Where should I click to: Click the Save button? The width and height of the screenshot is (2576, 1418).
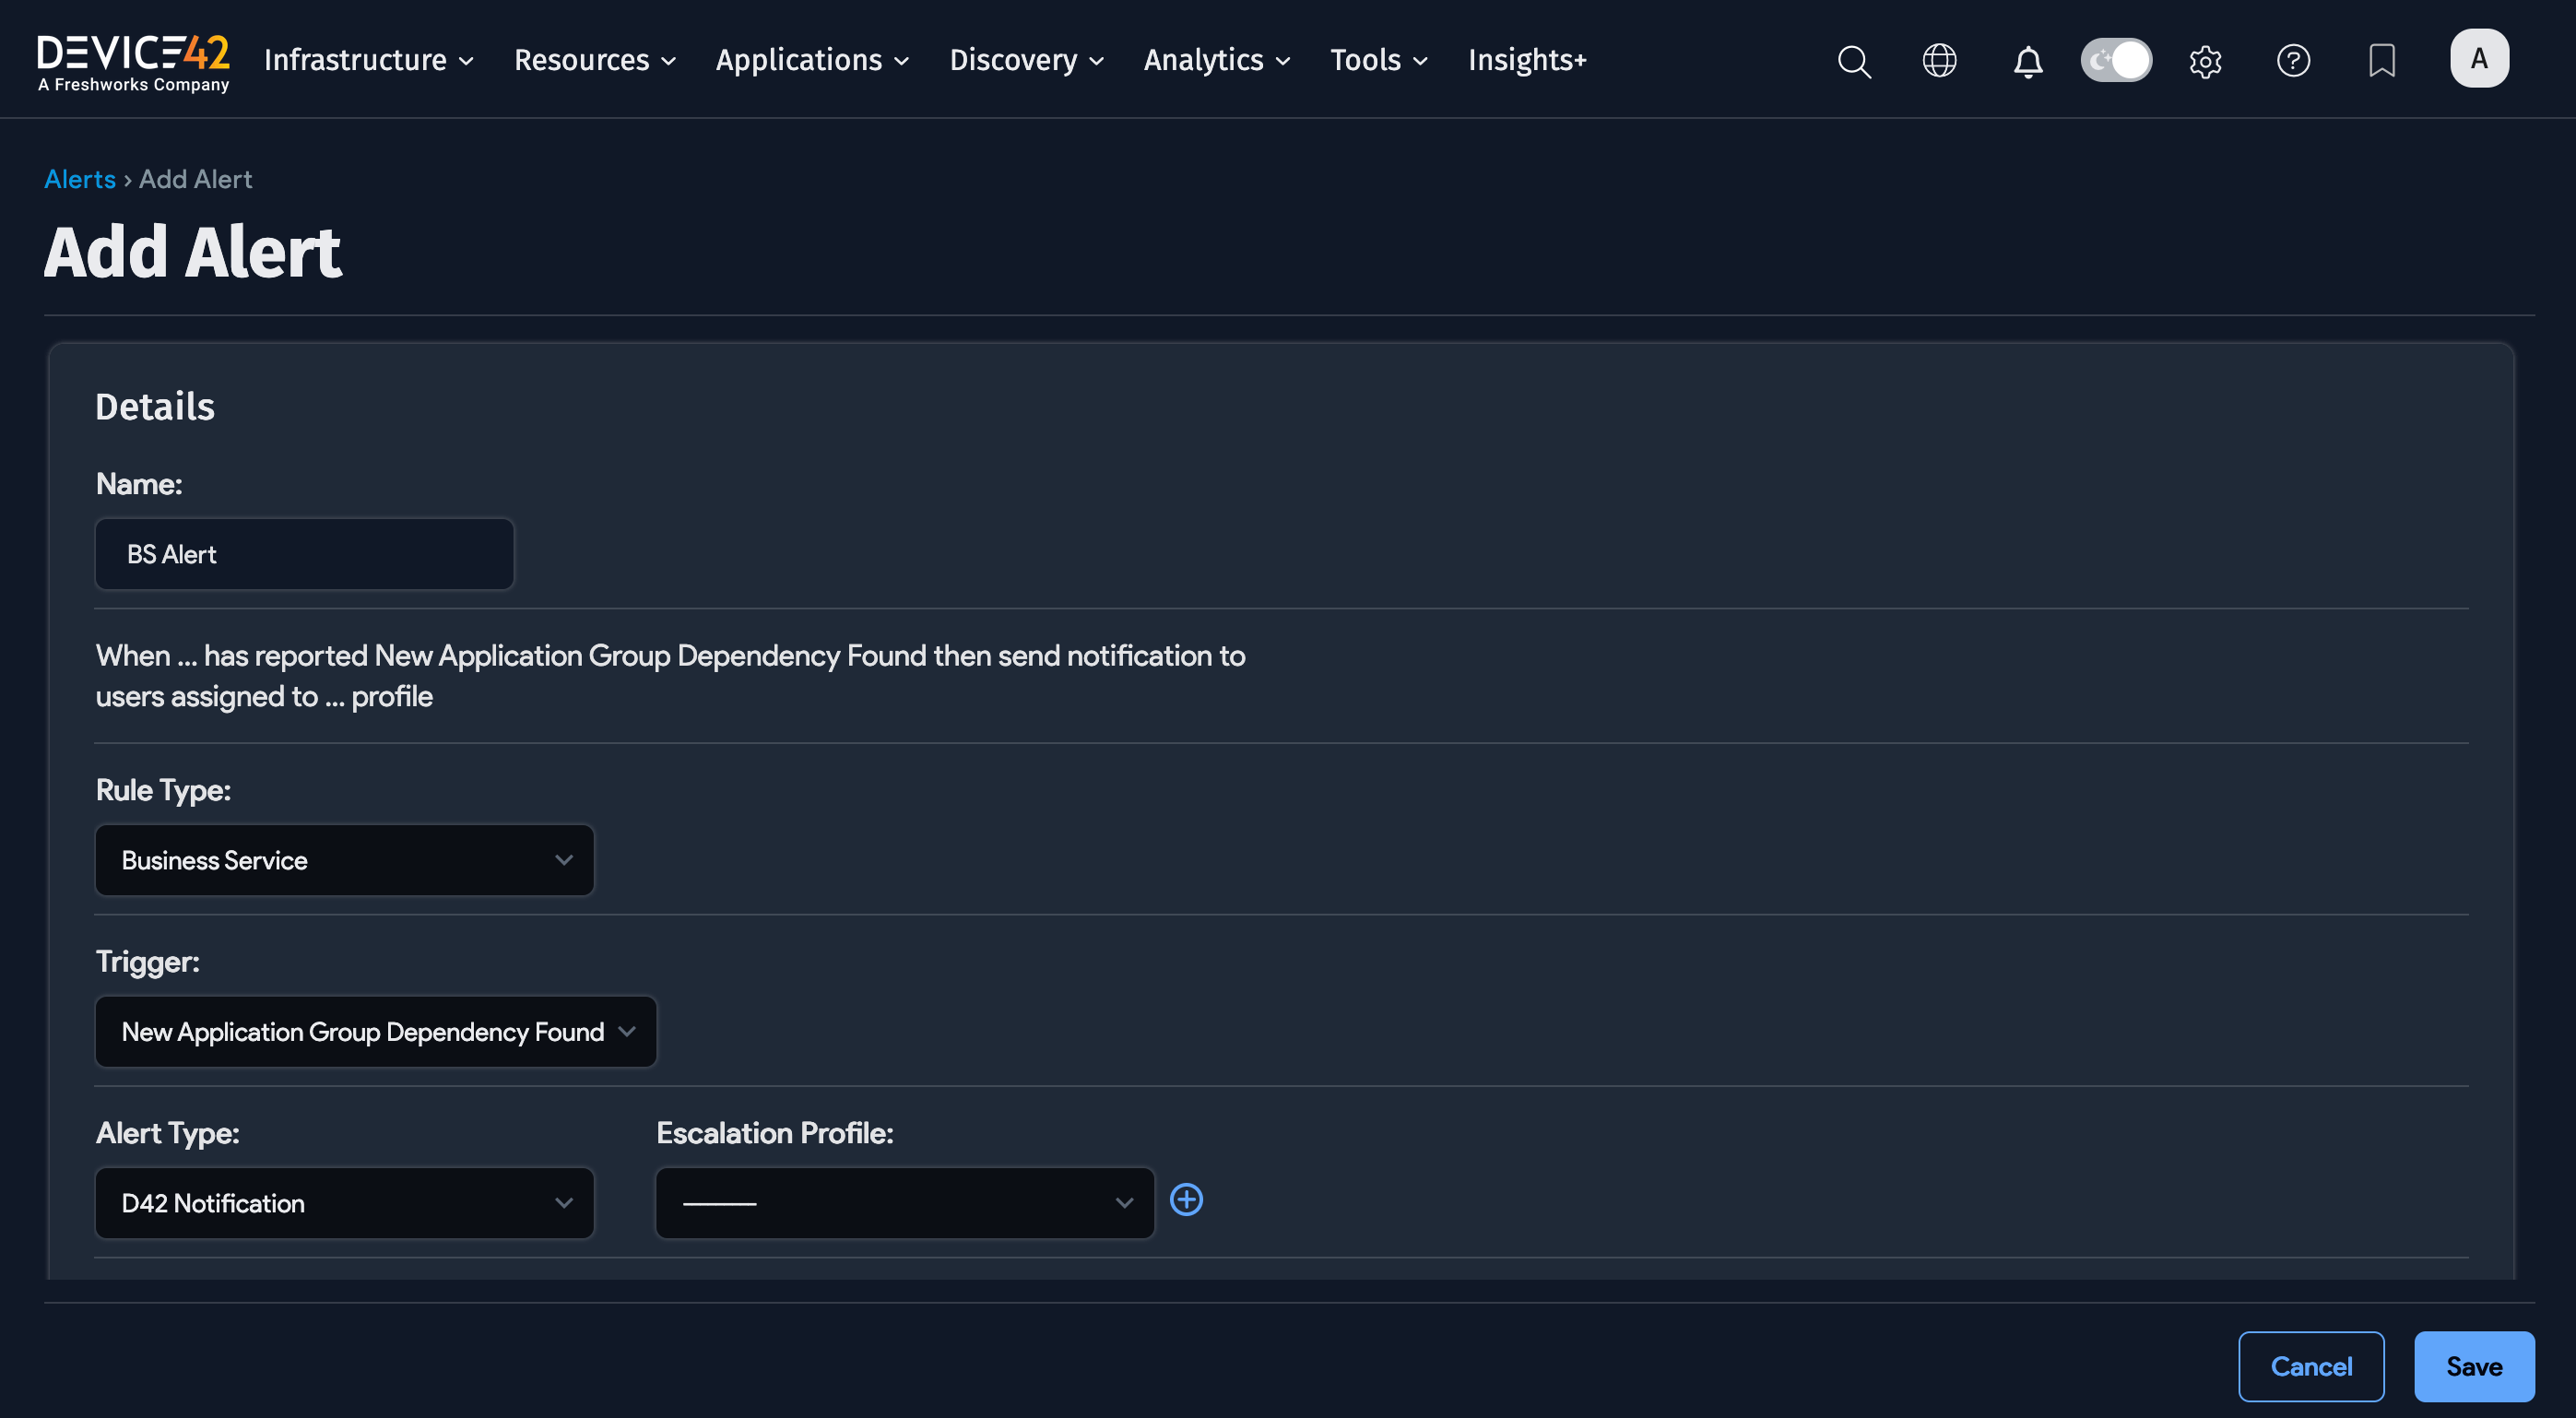point(2473,1366)
